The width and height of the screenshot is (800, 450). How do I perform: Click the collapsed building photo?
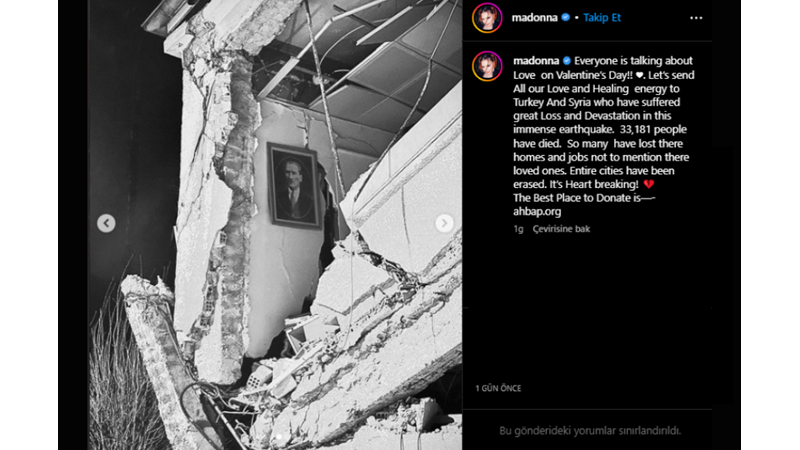[x=276, y=225]
